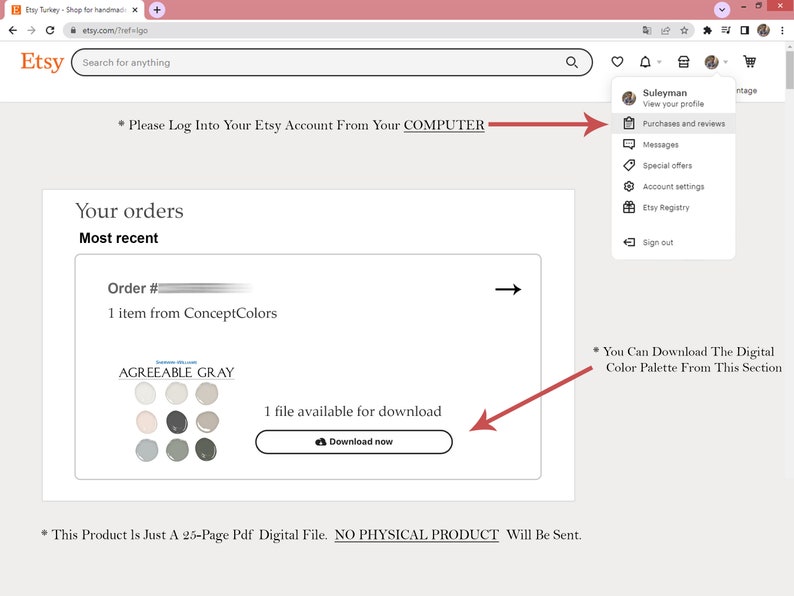Image resolution: width=794 pixels, height=596 pixels.
Task: Click the Etsy logo
Action: tap(42, 62)
